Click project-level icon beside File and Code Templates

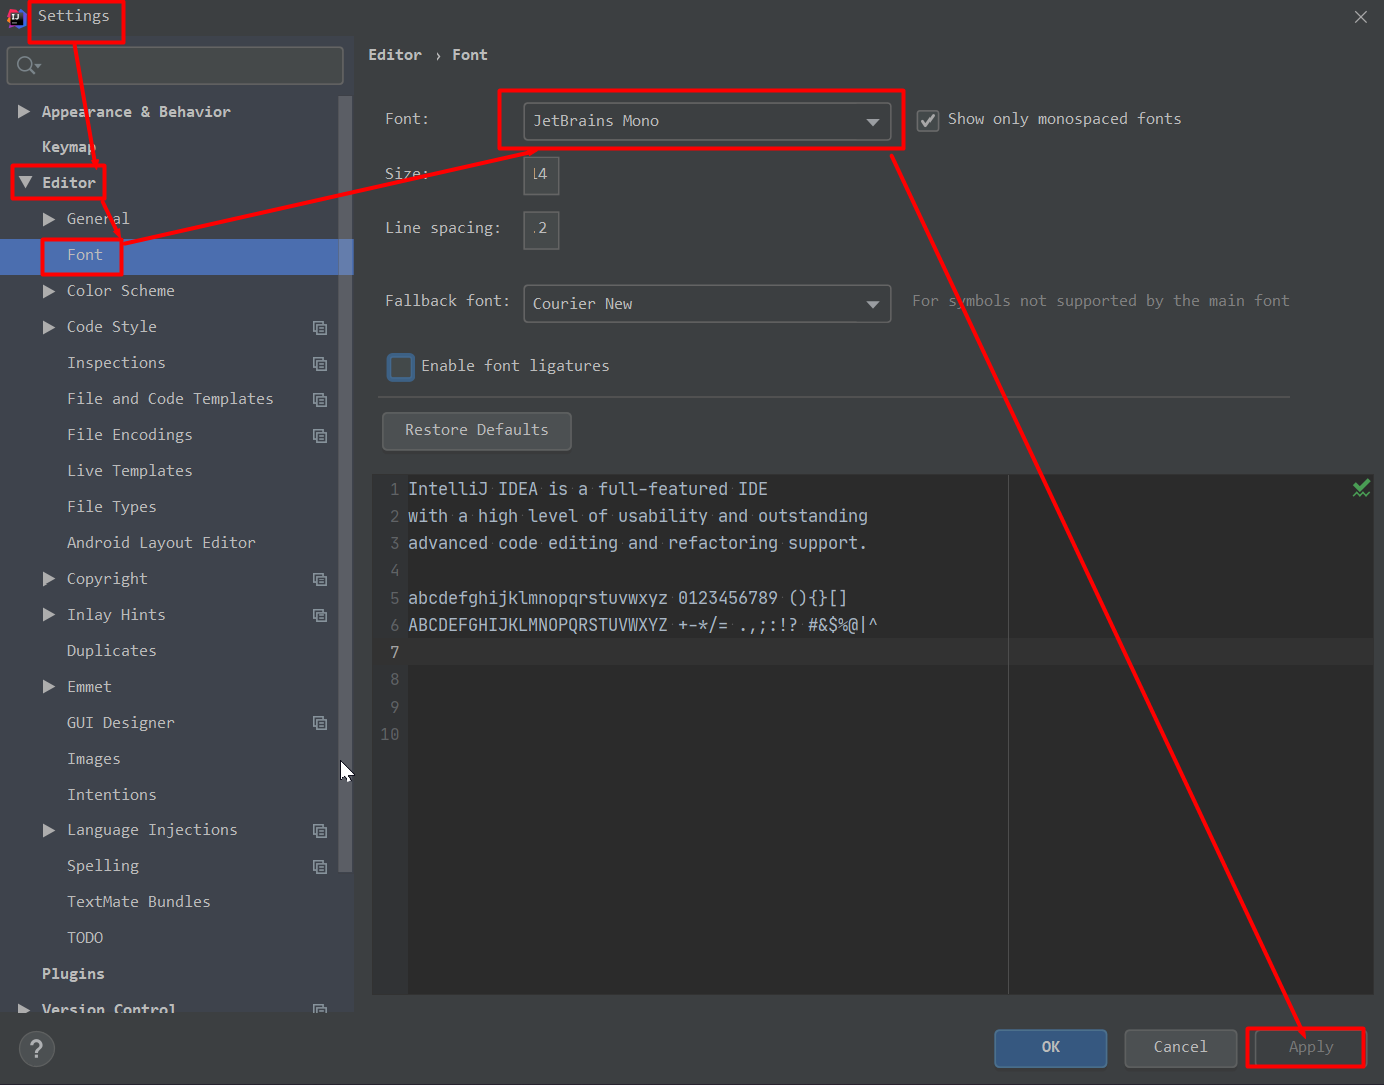pyautogui.click(x=320, y=400)
